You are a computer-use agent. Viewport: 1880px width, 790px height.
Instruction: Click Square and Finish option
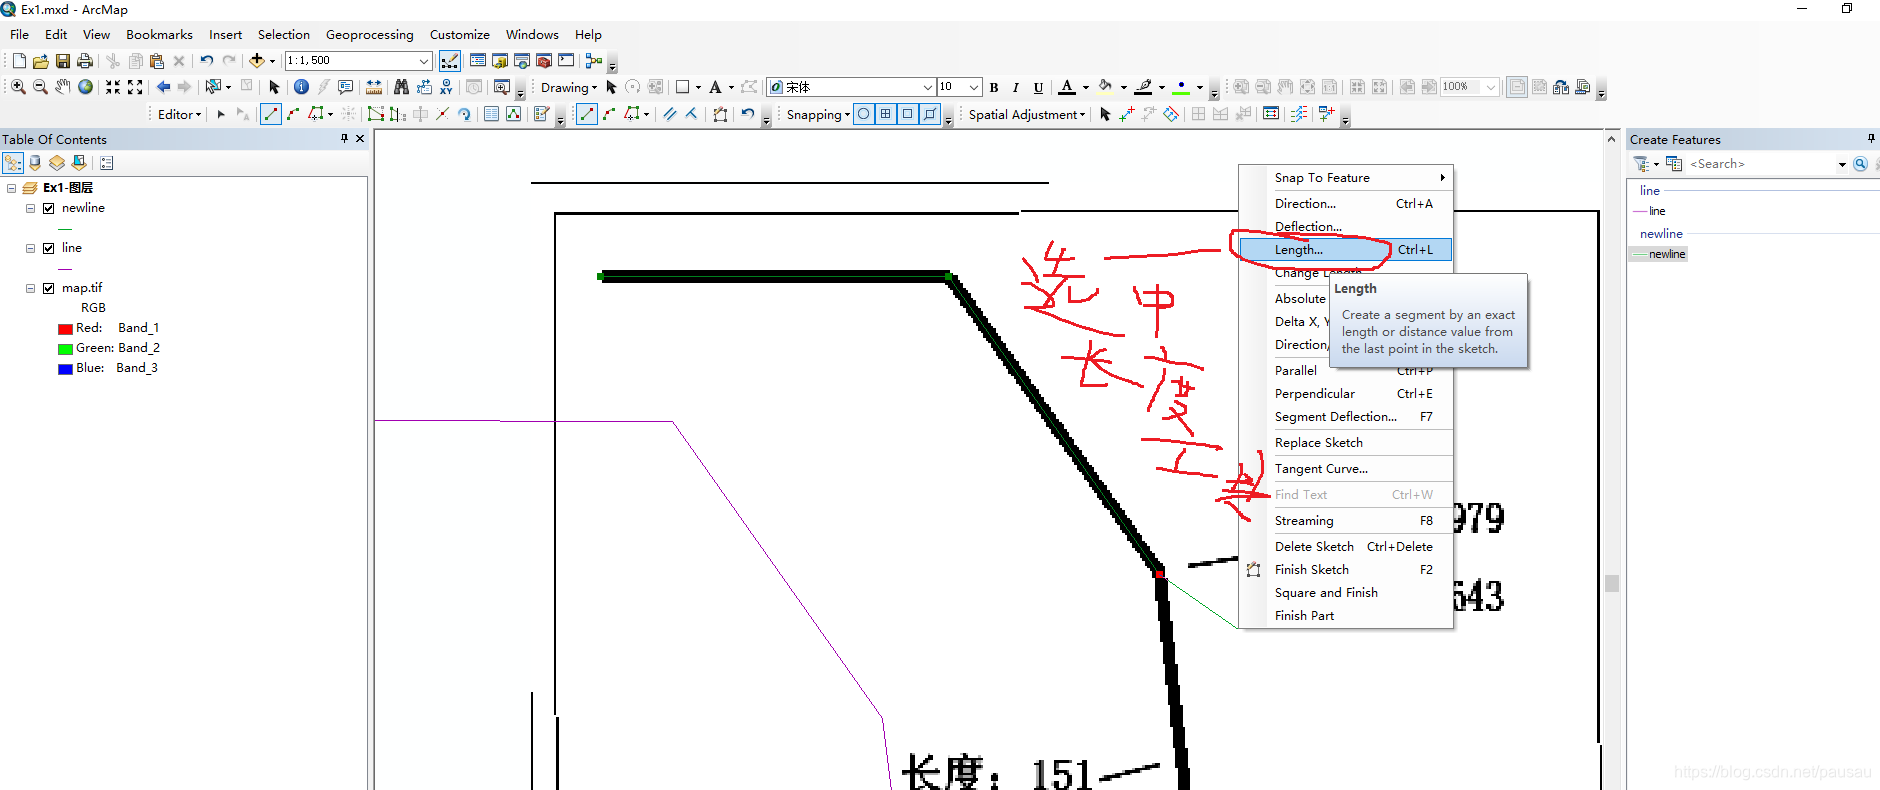tap(1345, 593)
